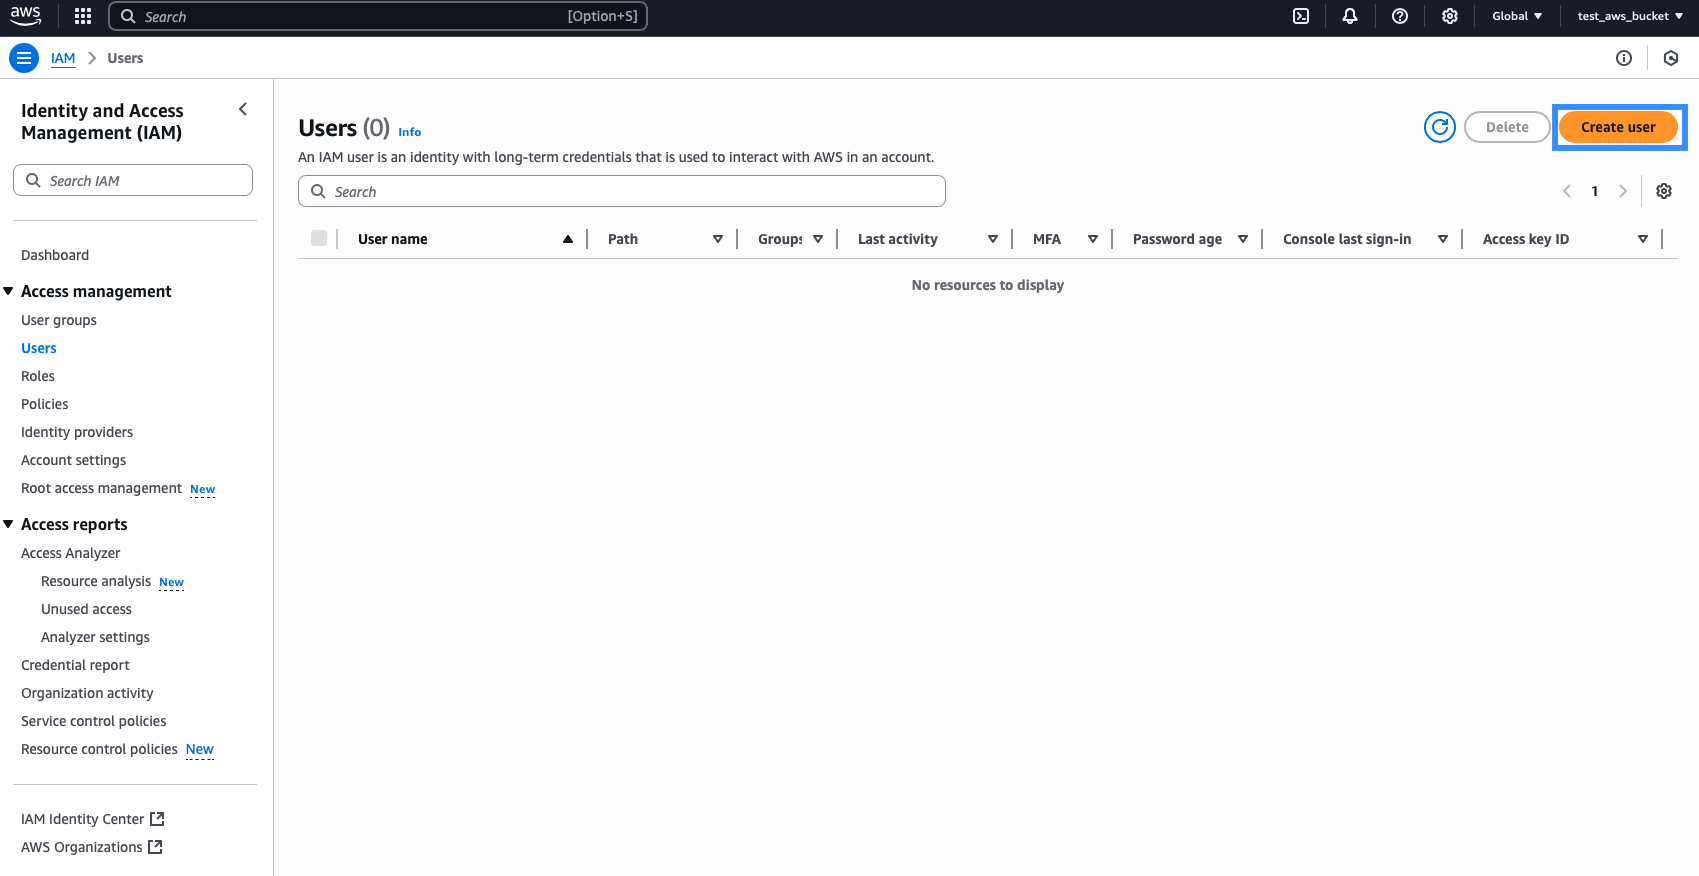The height and width of the screenshot is (876, 1699).
Task: Open Access Analyzer in sidebar
Action: click(x=70, y=553)
